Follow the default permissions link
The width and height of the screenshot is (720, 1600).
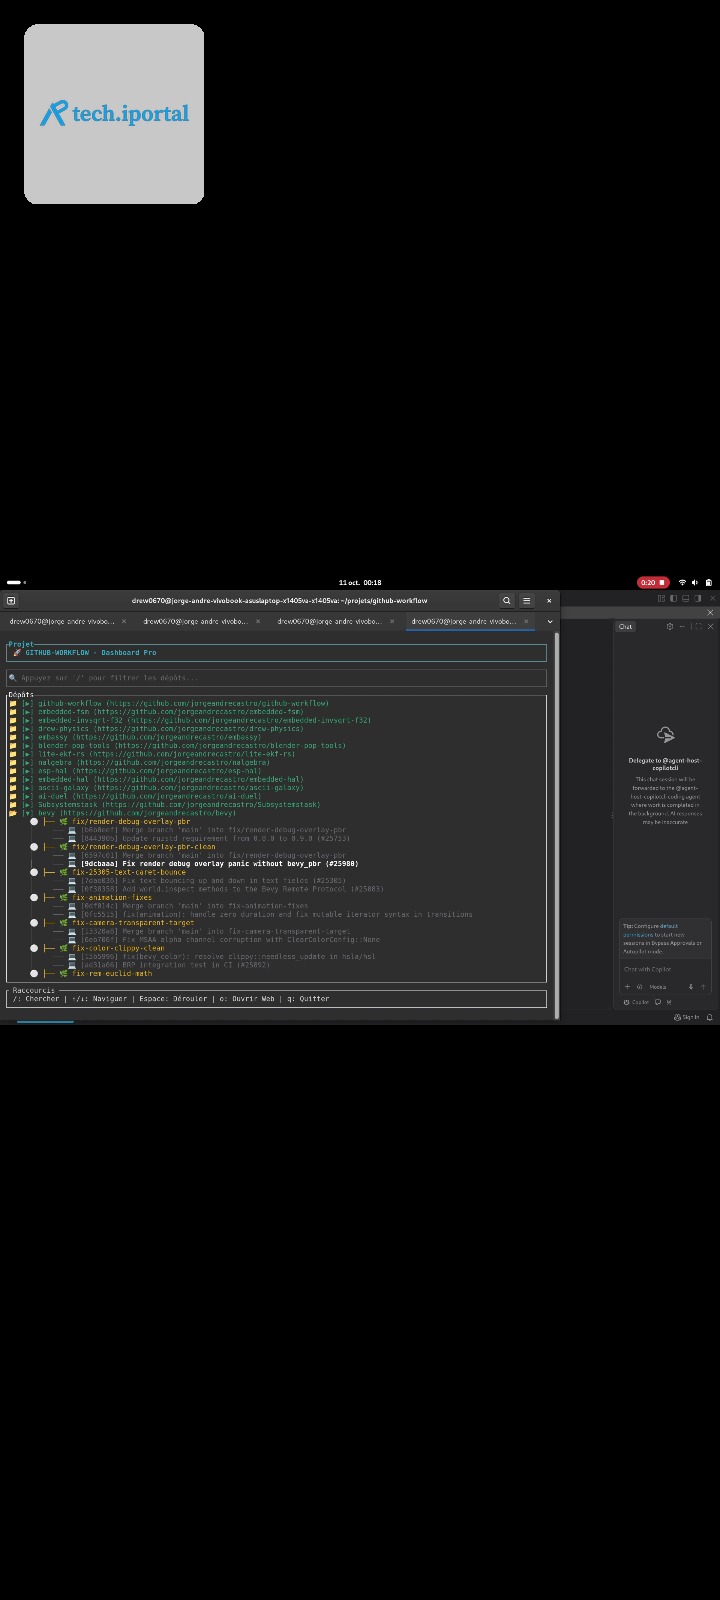click(x=668, y=926)
